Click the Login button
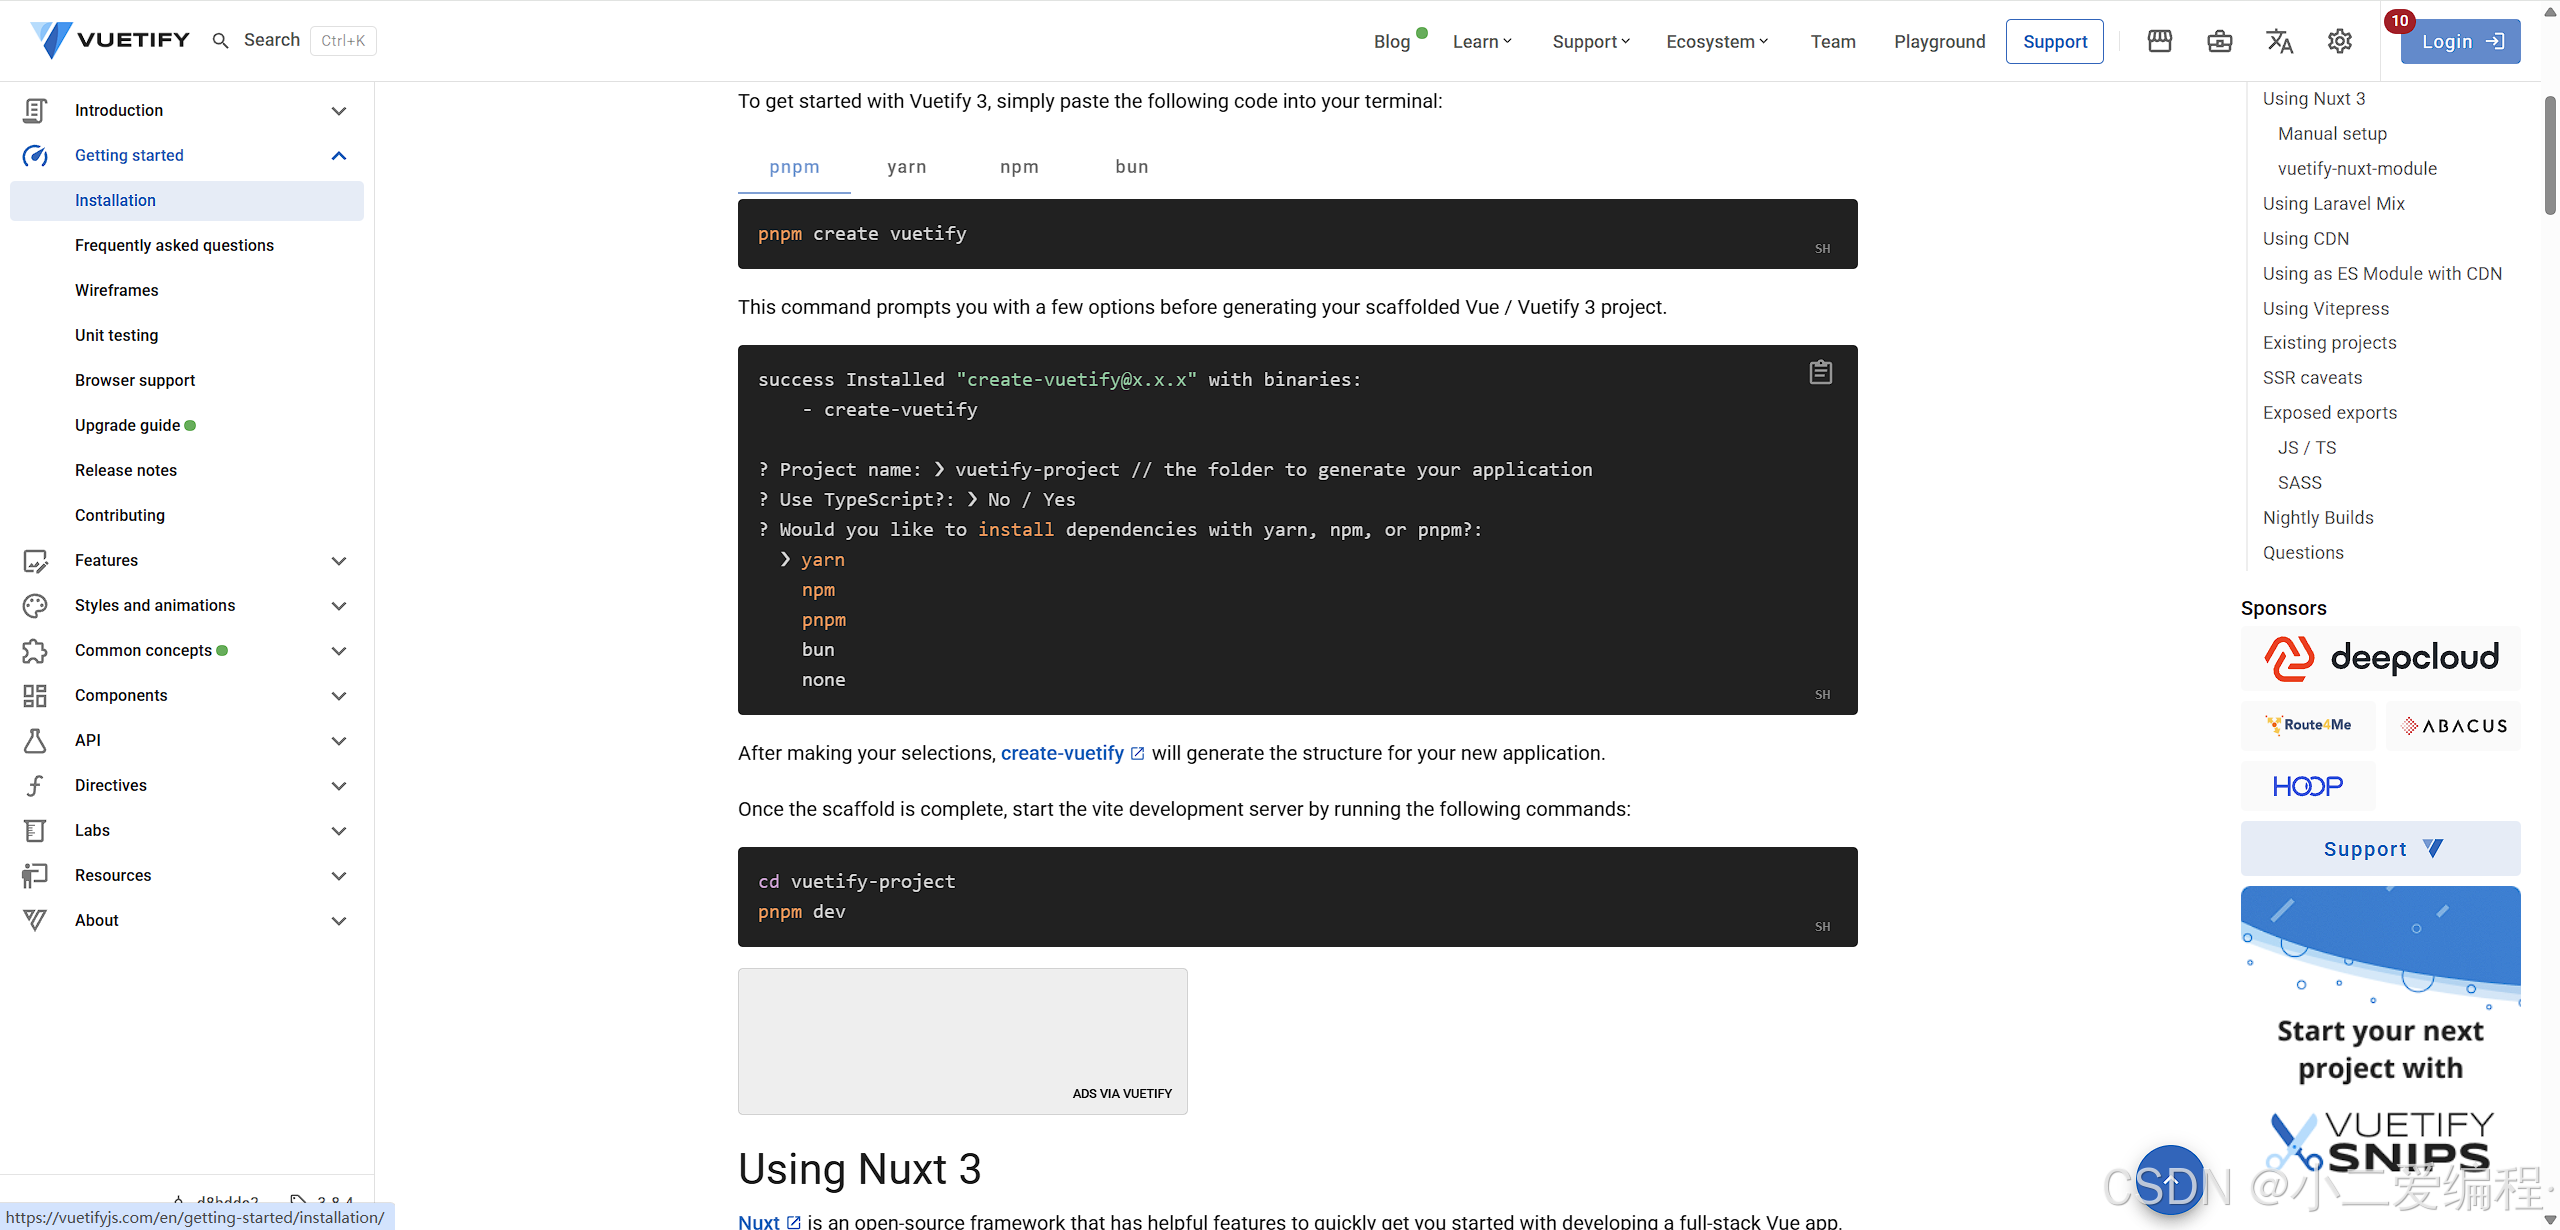This screenshot has width=2560, height=1230. coord(2460,41)
